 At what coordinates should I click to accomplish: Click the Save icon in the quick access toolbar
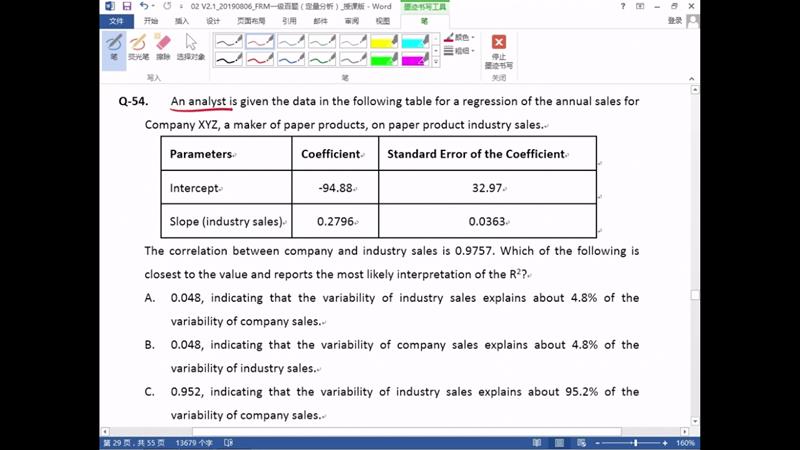coord(127,6)
